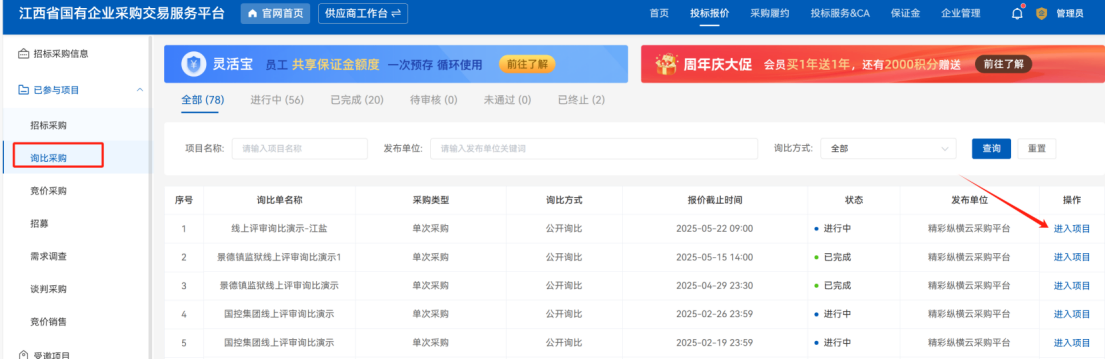Collapse the 已参与项目 sidebar group
Viewport: 1105px width, 360px height.
coord(139,90)
